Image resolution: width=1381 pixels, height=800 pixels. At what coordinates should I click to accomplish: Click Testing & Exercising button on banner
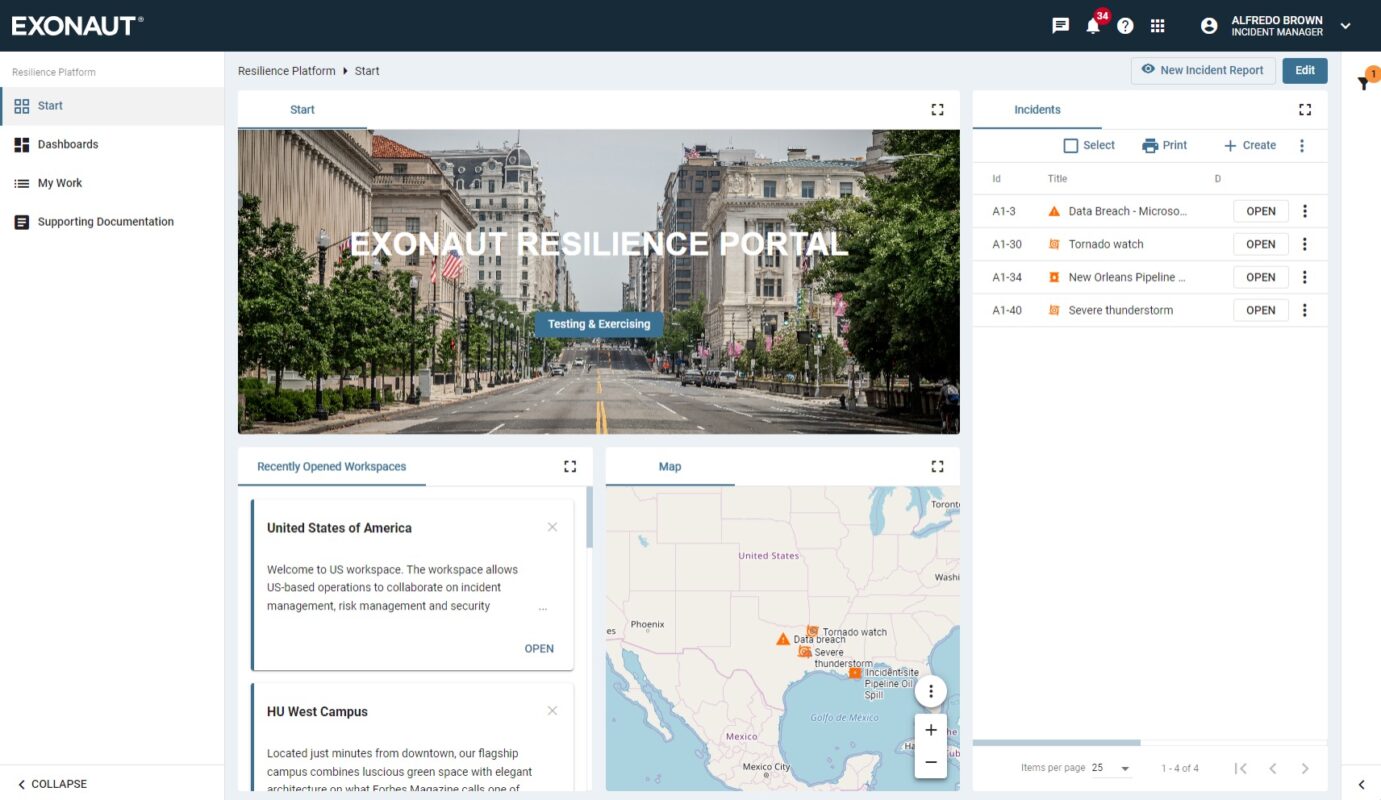point(599,324)
